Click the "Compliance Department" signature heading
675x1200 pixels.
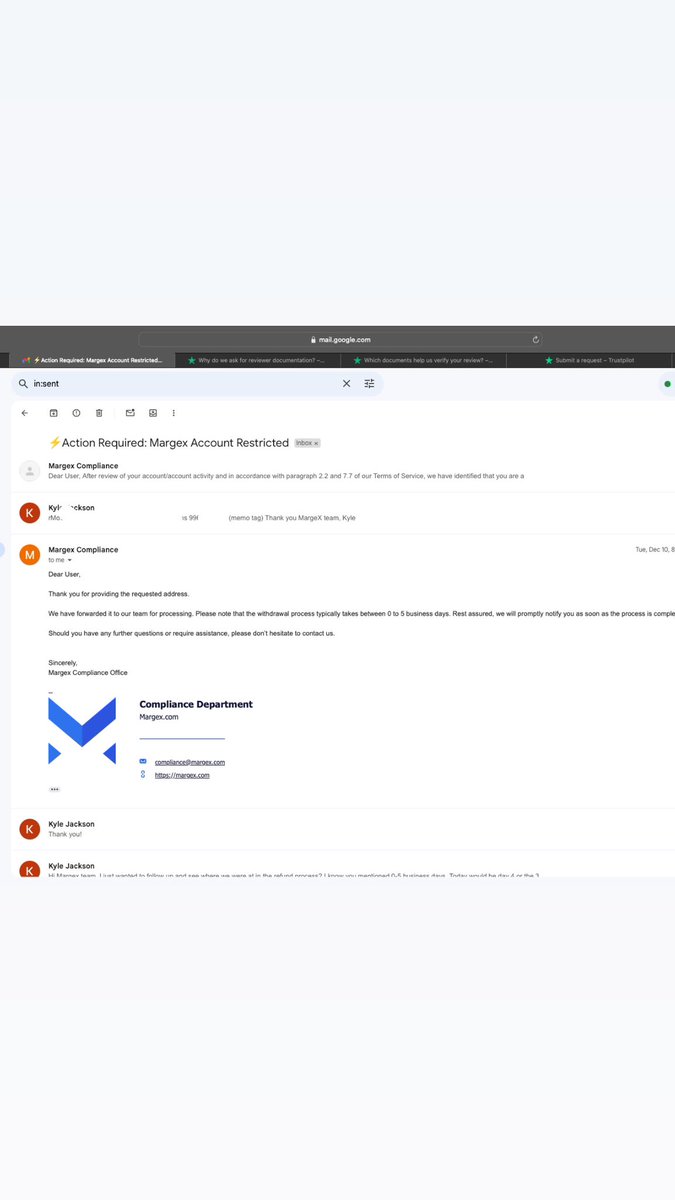pyautogui.click(x=196, y=704)
